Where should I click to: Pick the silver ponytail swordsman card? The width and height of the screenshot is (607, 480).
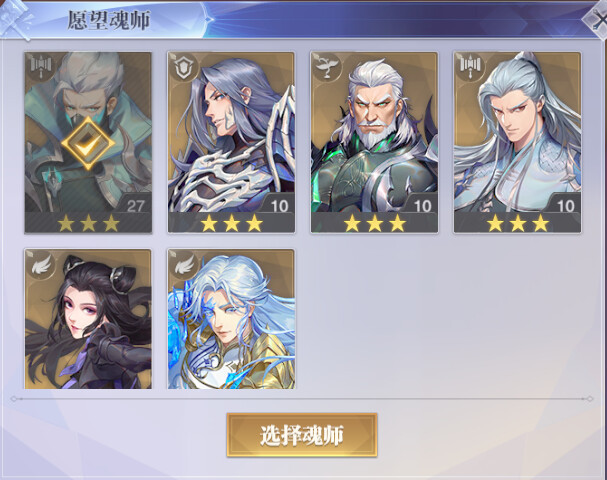pos(518,143)
